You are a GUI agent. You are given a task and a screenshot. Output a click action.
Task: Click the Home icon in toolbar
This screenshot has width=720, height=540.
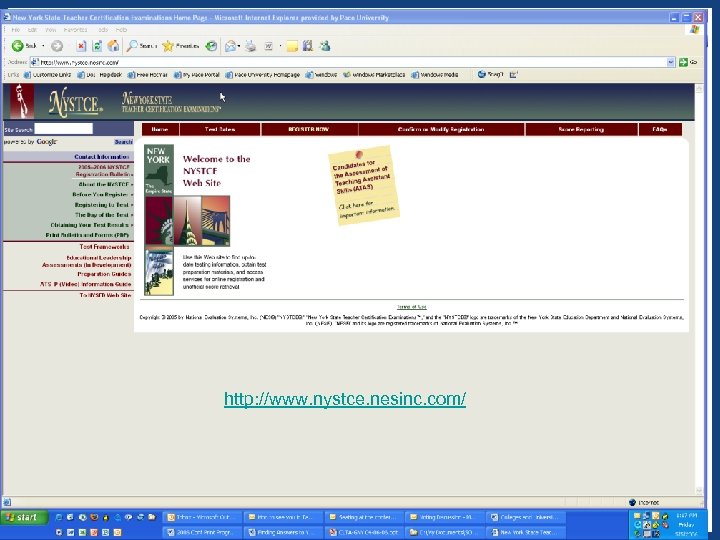[113, 46]
